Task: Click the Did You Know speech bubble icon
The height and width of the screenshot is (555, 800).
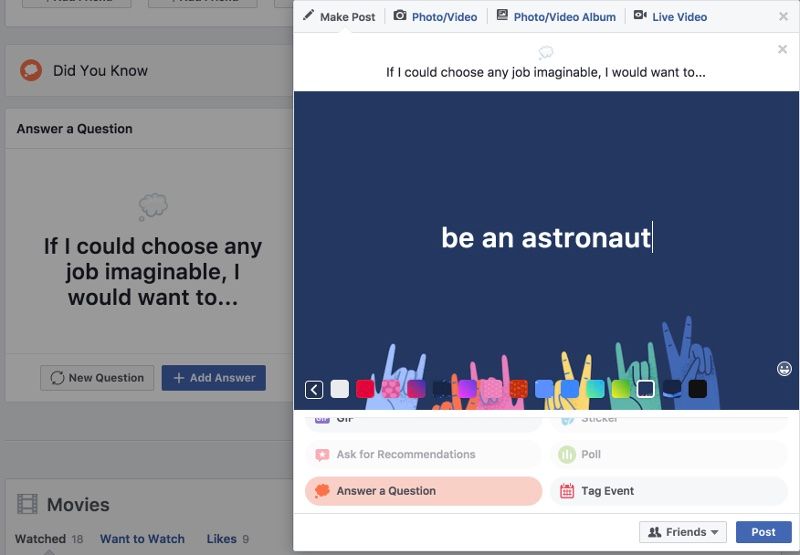Action: click(31, 70)
